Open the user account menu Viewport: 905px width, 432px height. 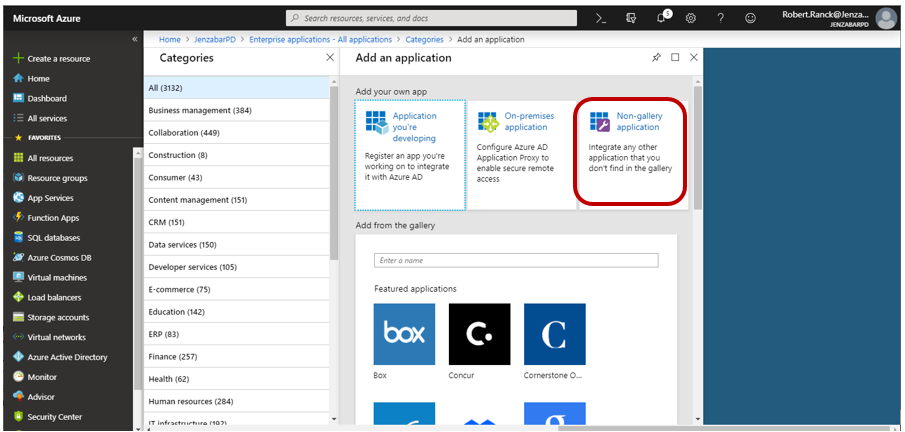(x=837, y=18)
